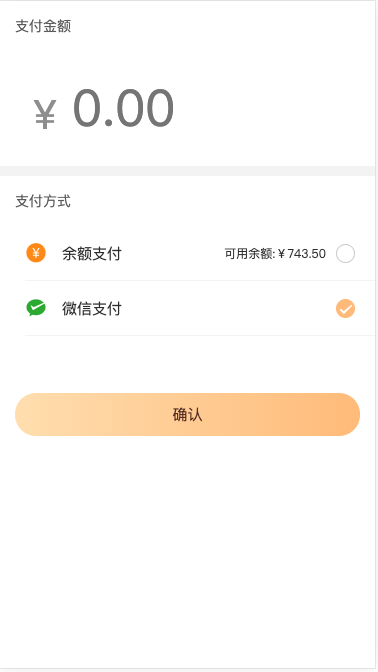The image size is (378, 672).
Task: Confirm payment with the 确认 button
Action: pyautogui.click(x=187, y=414)
